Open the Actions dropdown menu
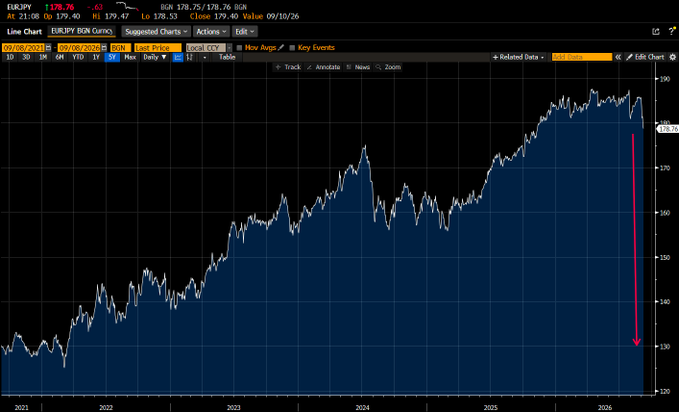The image size is (679, 412). [x=211, y=32]
